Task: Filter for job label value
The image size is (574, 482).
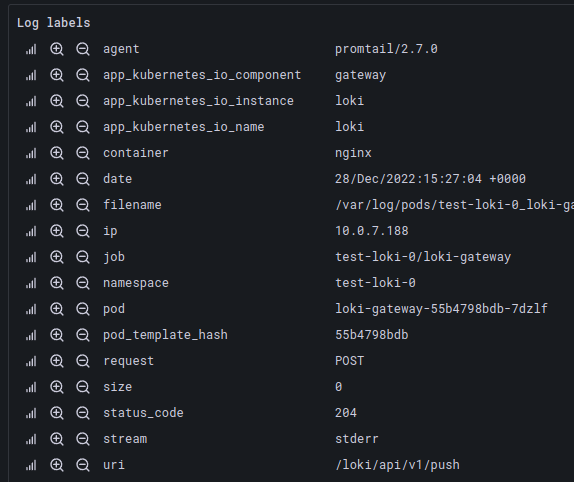Action: [57, 257]
